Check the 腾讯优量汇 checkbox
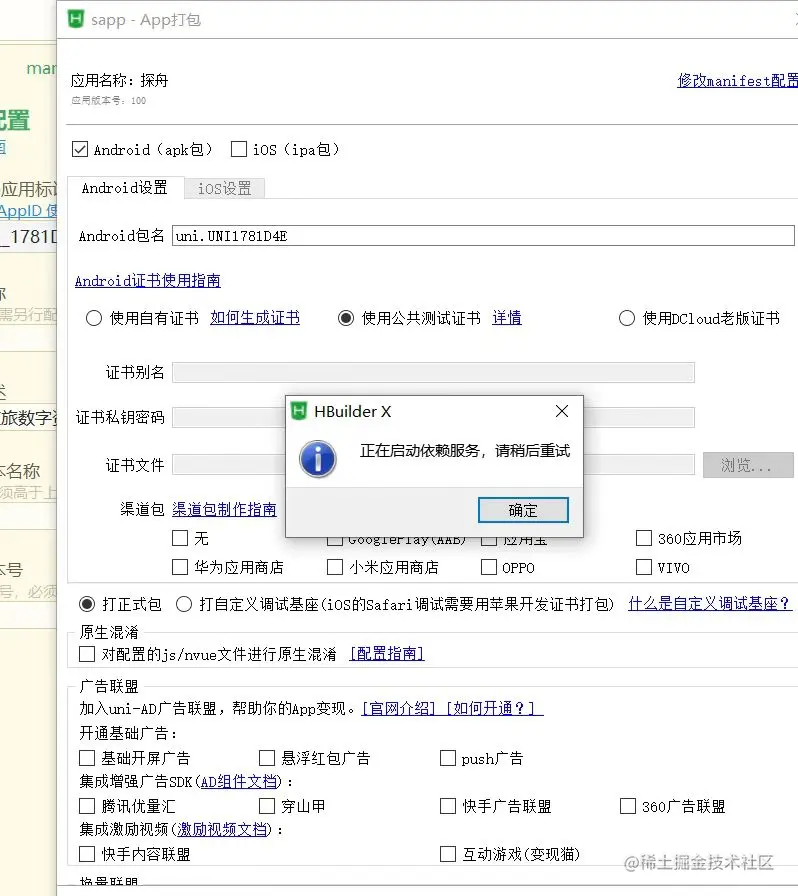 87,806
